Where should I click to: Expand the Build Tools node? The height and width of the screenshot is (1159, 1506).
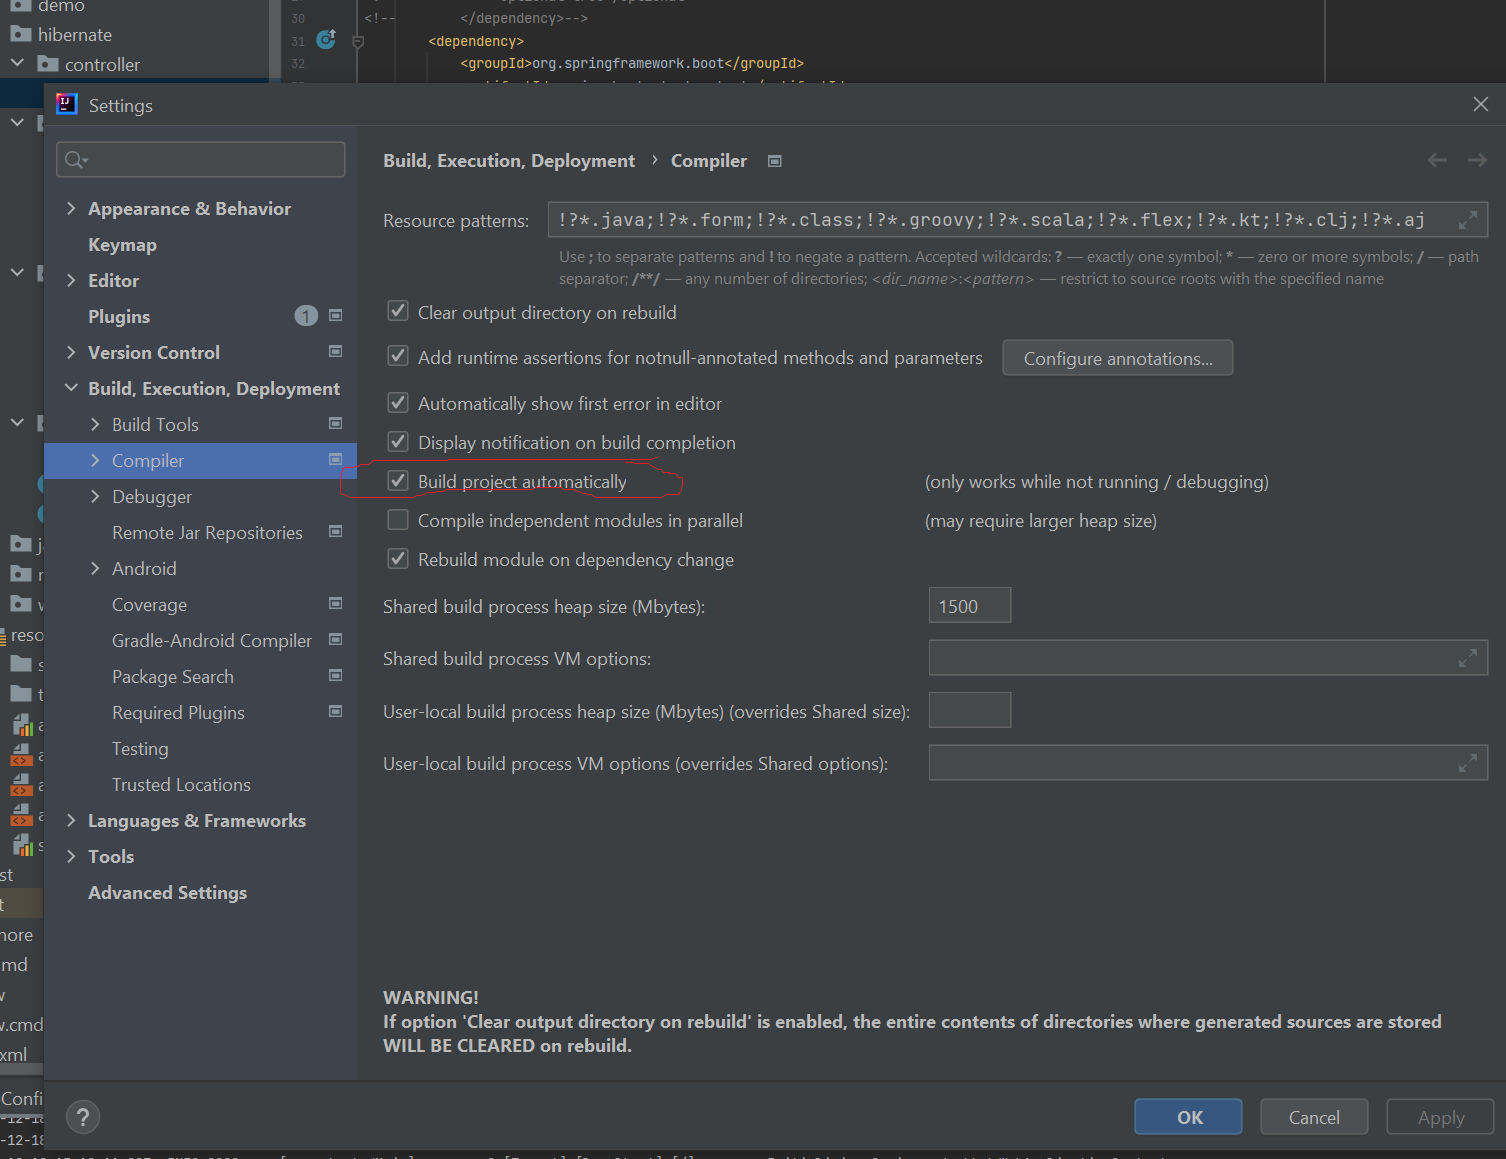(95, 424)
